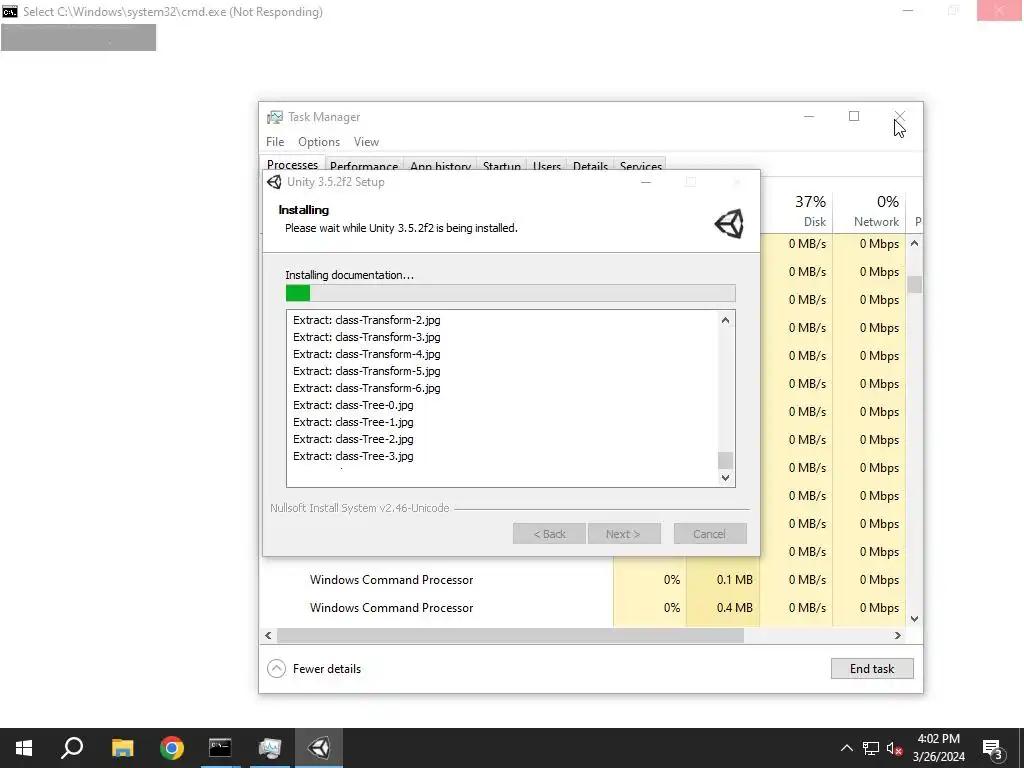Click Task Manager vertical scroll up arrow

point(914,244)
